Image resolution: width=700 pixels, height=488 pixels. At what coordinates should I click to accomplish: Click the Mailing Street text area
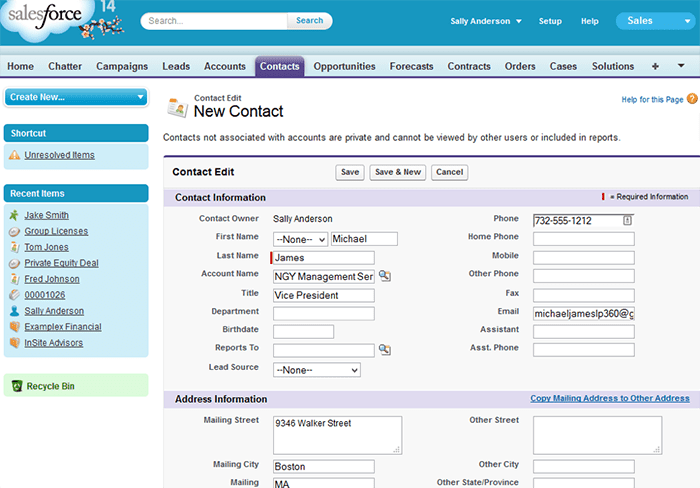pyautogui.click(x=338, y=435)
